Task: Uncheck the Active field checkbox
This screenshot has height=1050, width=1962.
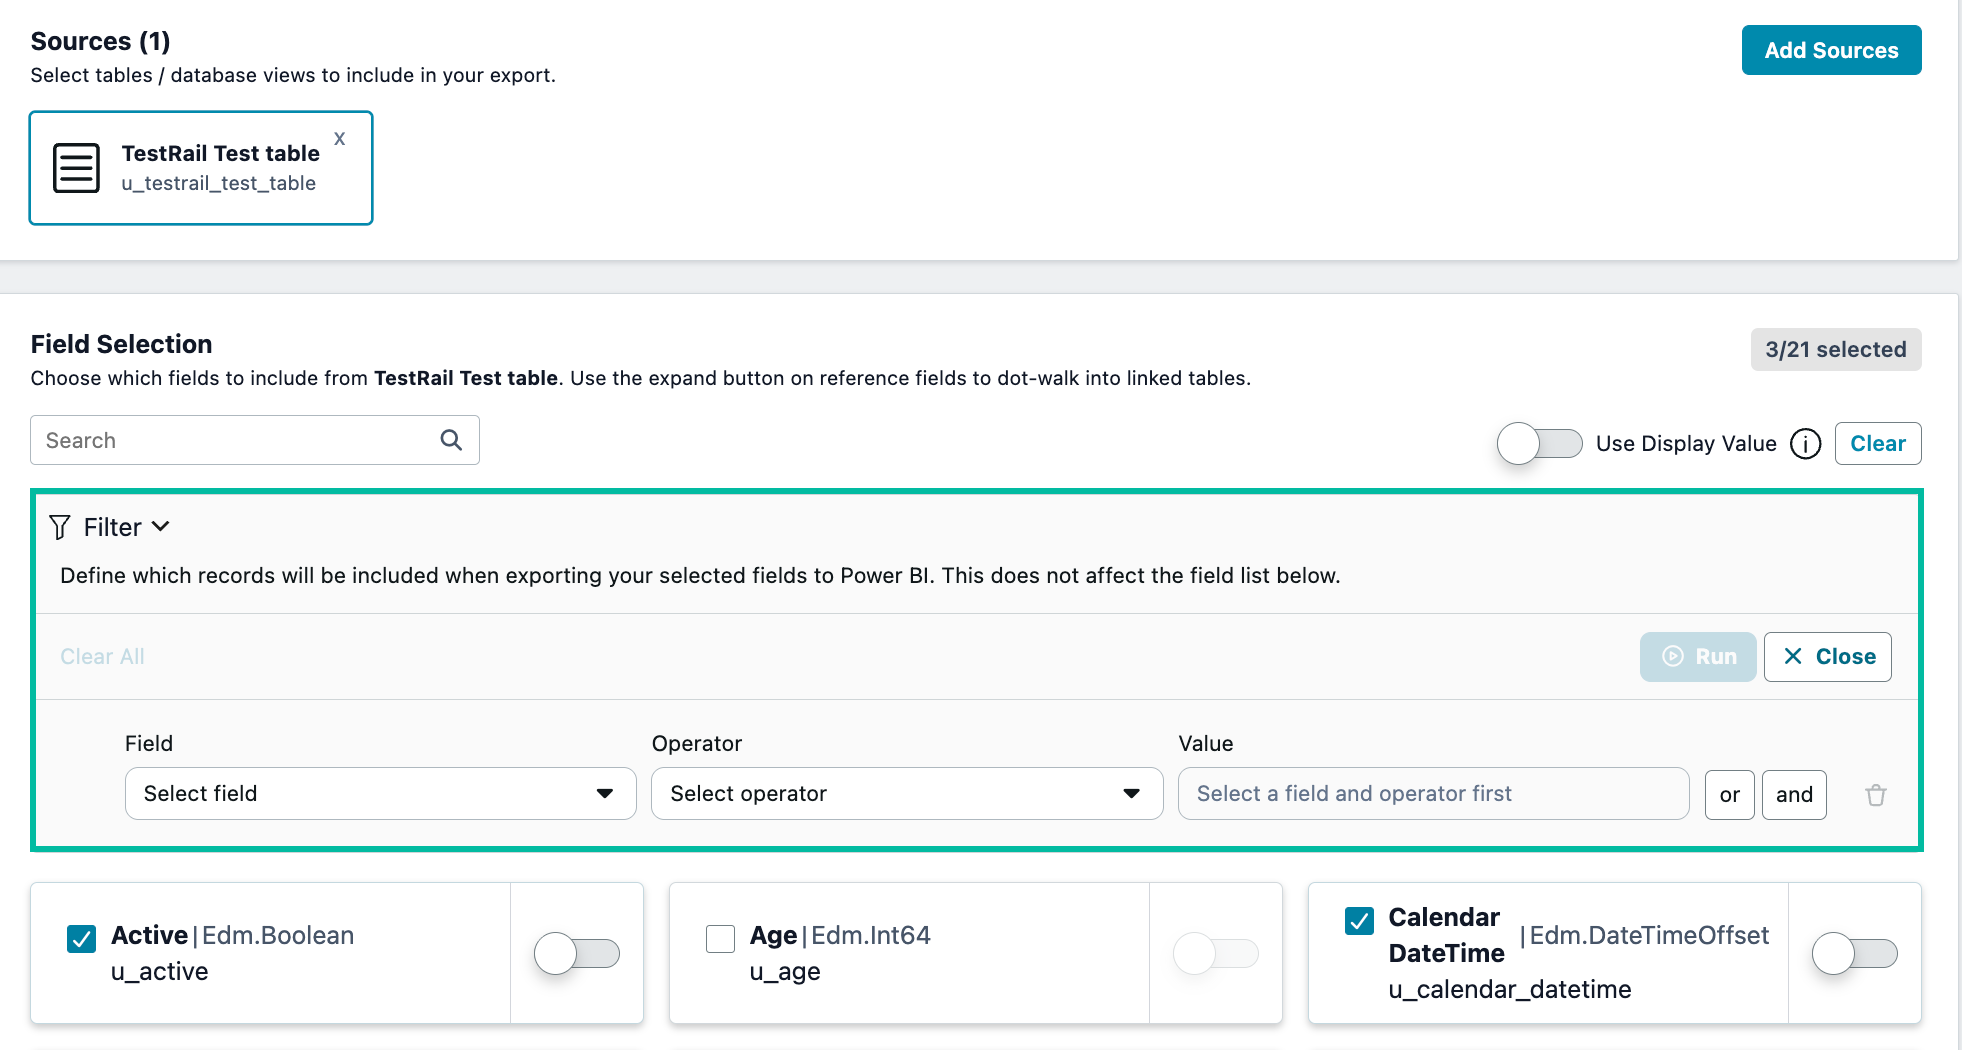Action: [81, 939]
